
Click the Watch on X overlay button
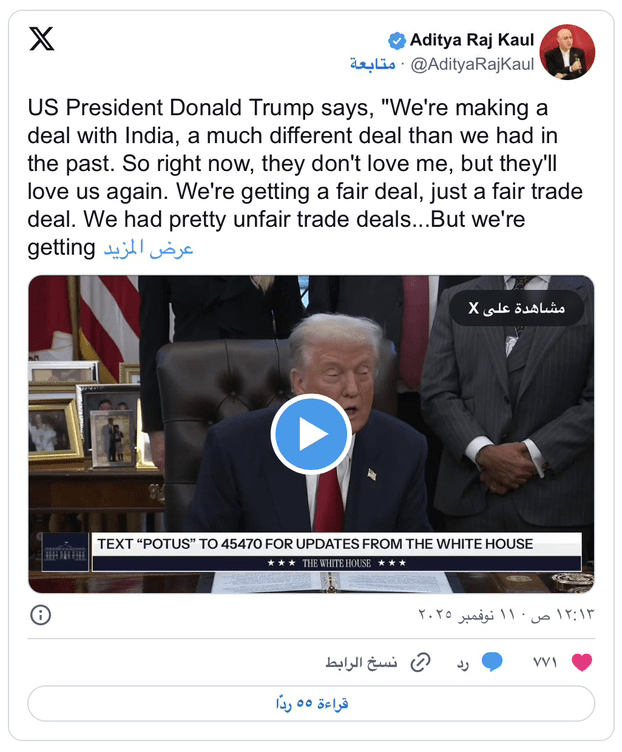point(516,308)
